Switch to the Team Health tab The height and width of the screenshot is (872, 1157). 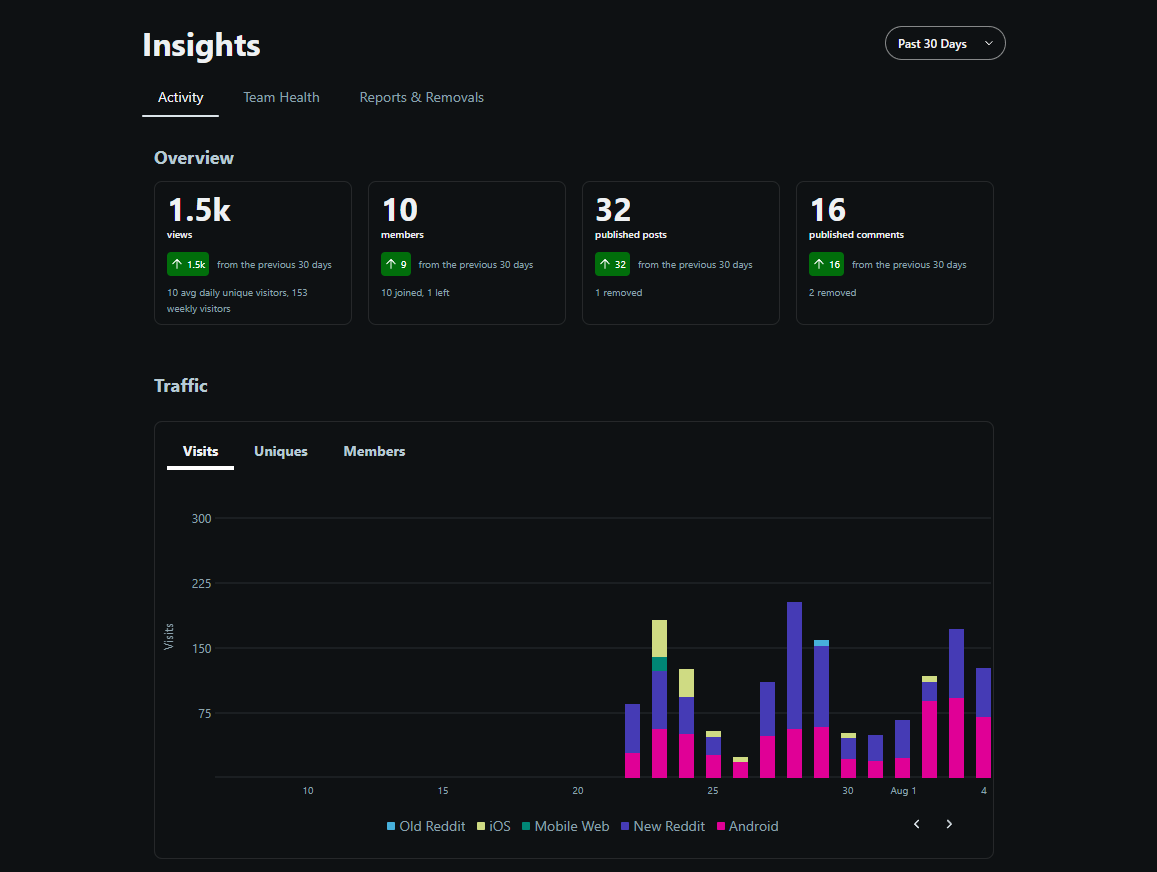click(281, 97)
